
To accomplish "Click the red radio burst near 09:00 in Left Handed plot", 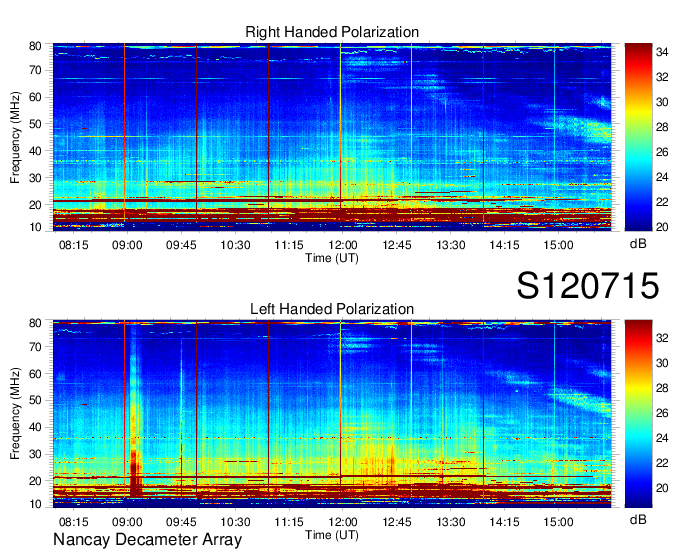I will click(x=136, y=474).
